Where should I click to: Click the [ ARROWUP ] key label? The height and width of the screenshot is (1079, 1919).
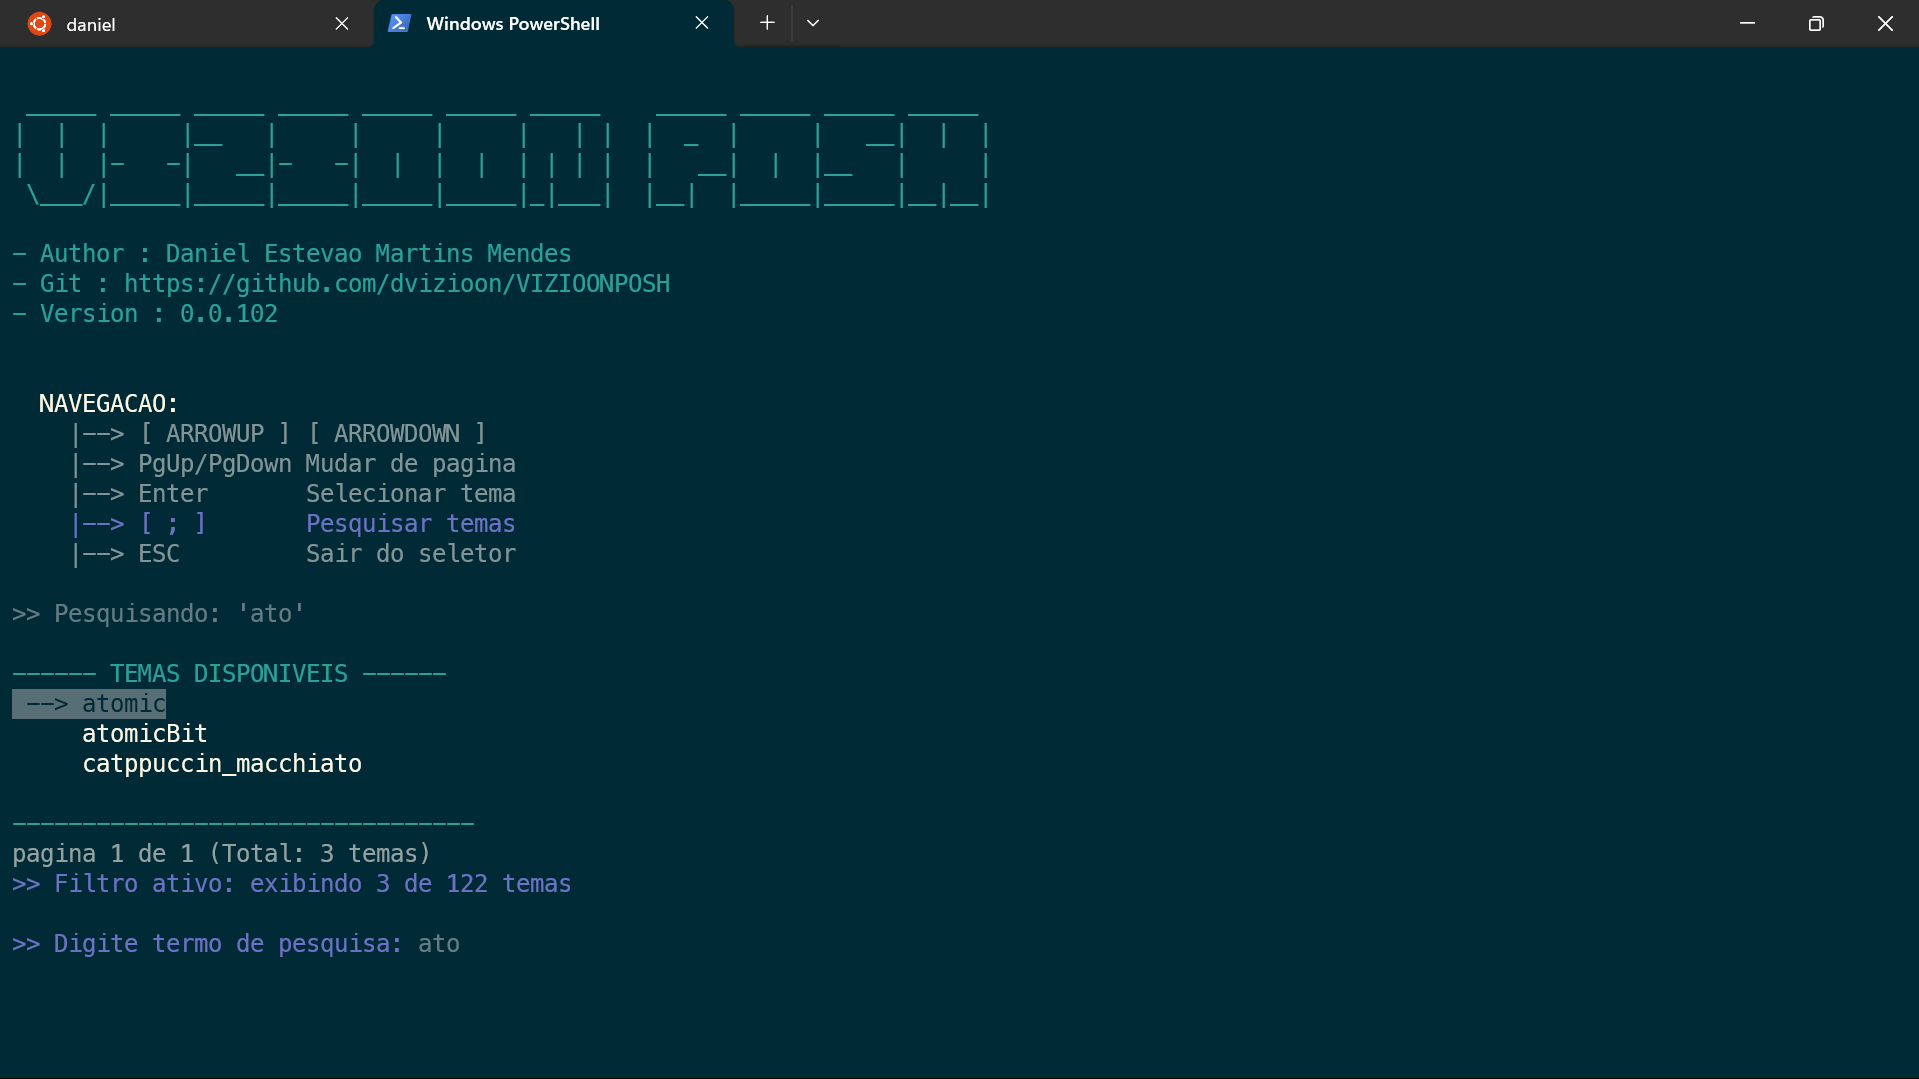215,434
